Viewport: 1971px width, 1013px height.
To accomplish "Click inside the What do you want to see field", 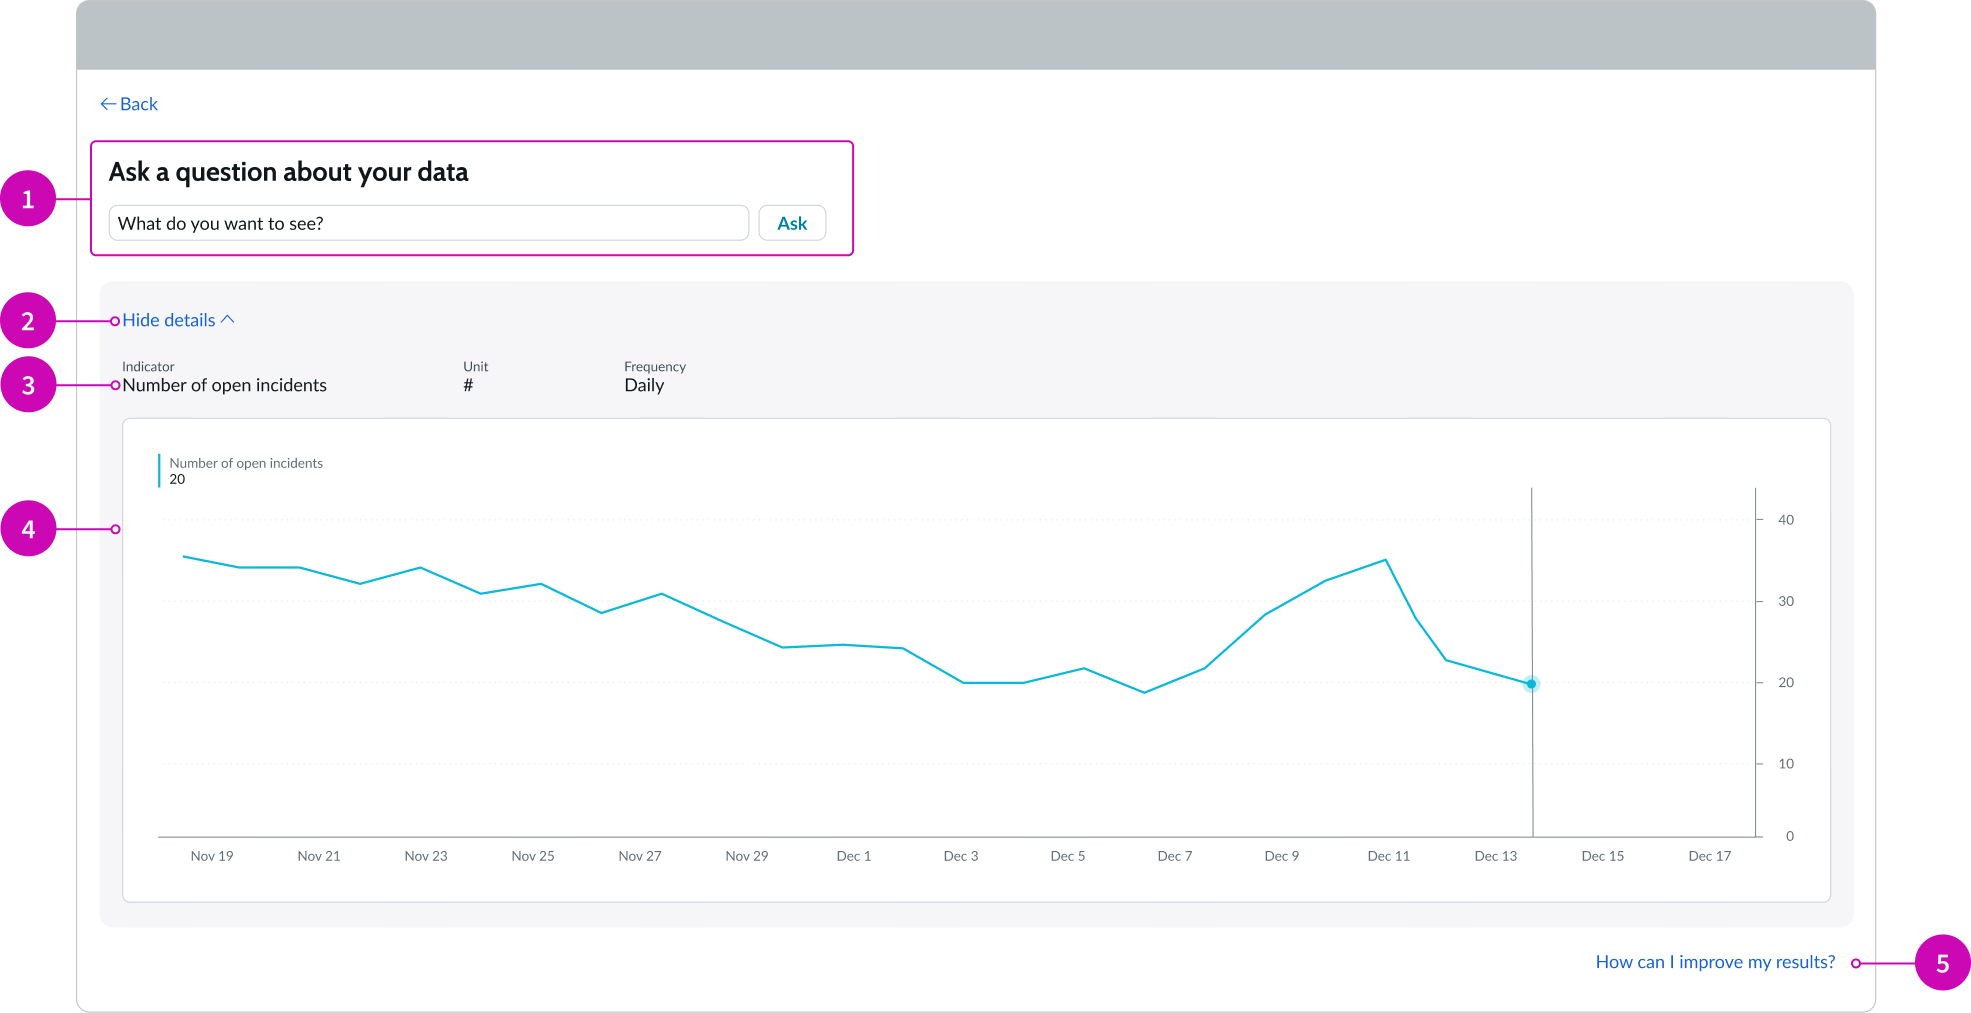I will click(x=428, y=222).
